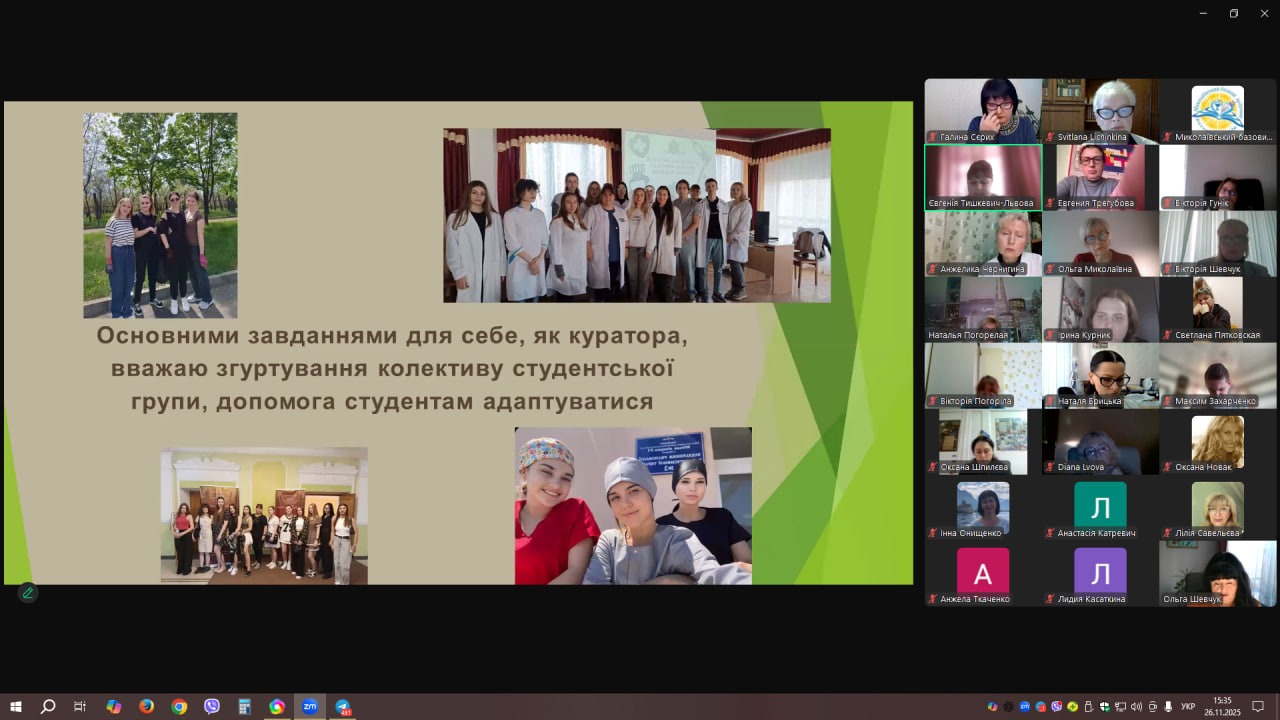Image resolution: width=1280 pixels, height=720 pixels.
Task: Open the Windows notification center
Action: coord(1258,706)
